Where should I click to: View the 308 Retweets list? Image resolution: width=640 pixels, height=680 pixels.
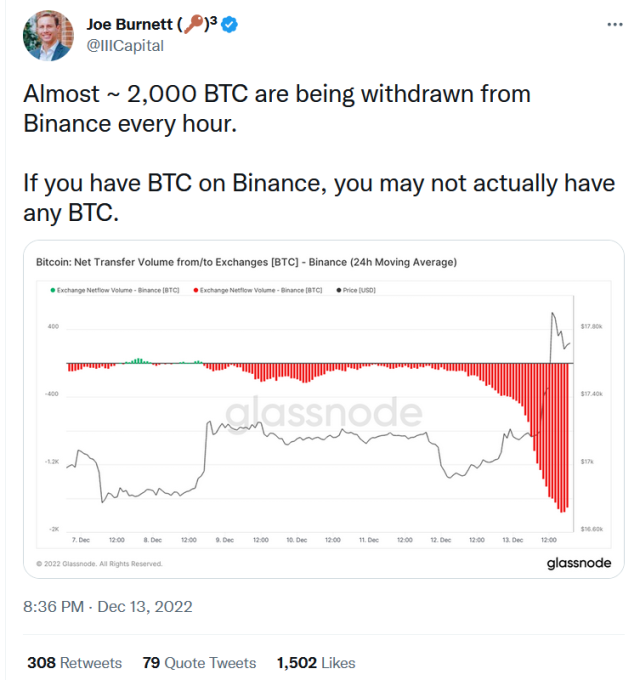[75, 663]
